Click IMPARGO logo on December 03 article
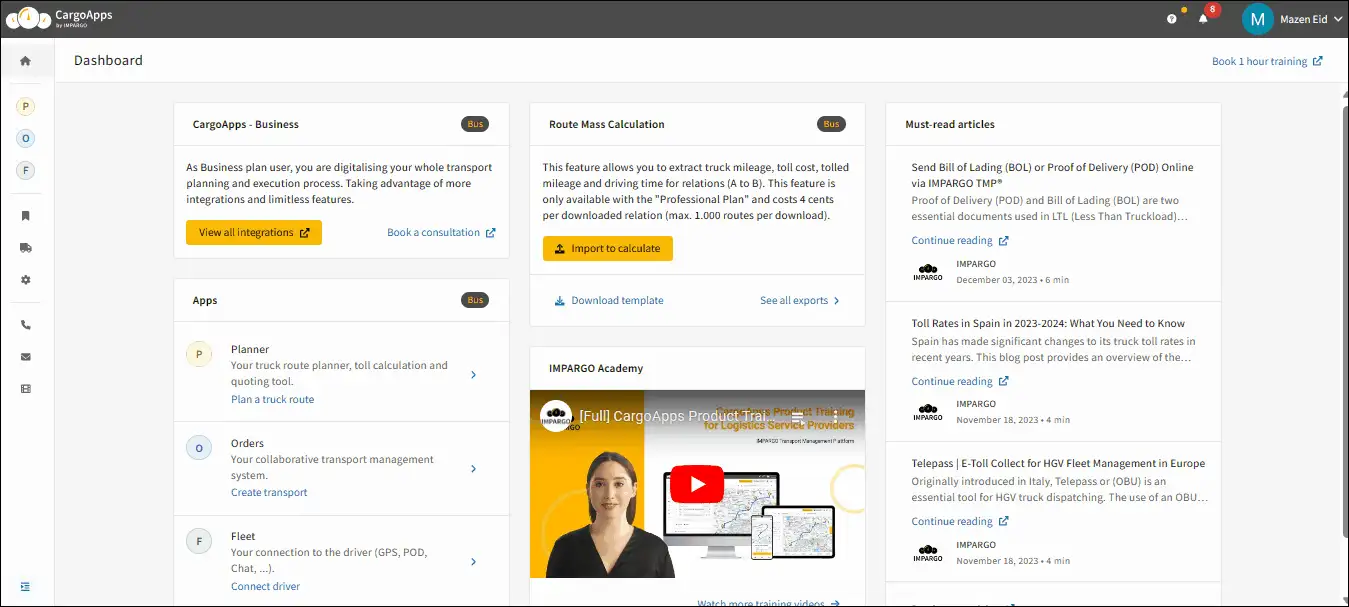The height and width of the screenshot is (607, 1349). 928,272
